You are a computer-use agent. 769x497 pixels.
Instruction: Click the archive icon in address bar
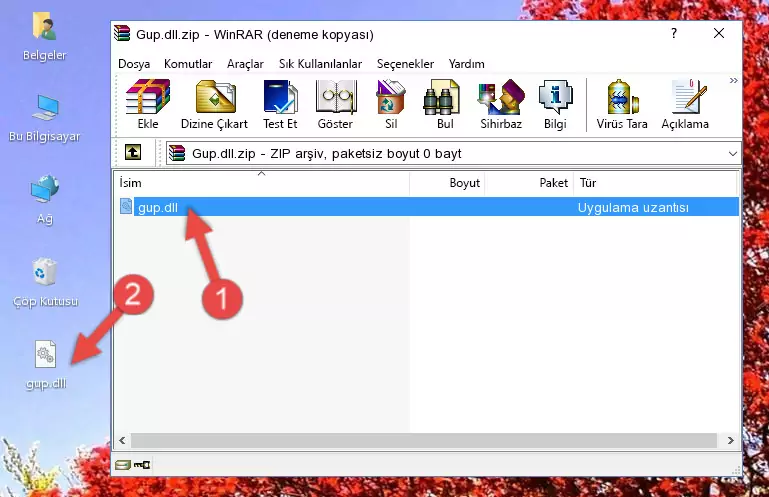[177, 153]
